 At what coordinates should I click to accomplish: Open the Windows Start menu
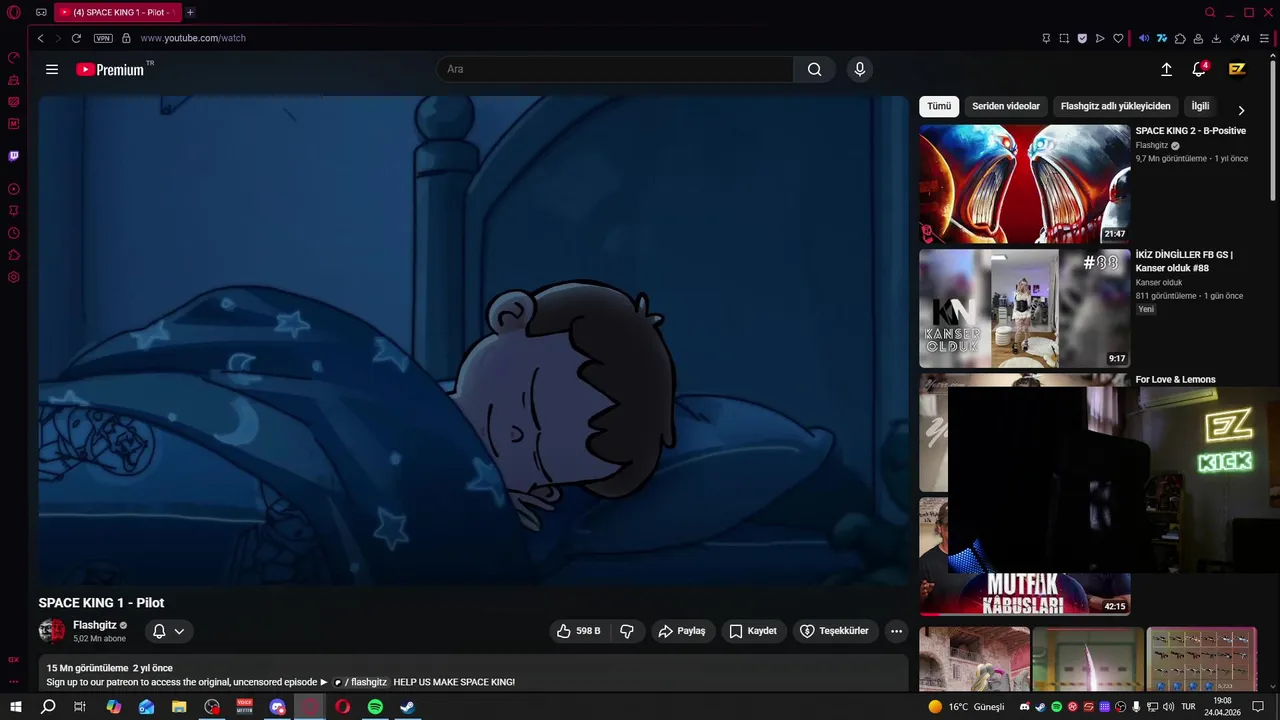(x=16, y=707)
